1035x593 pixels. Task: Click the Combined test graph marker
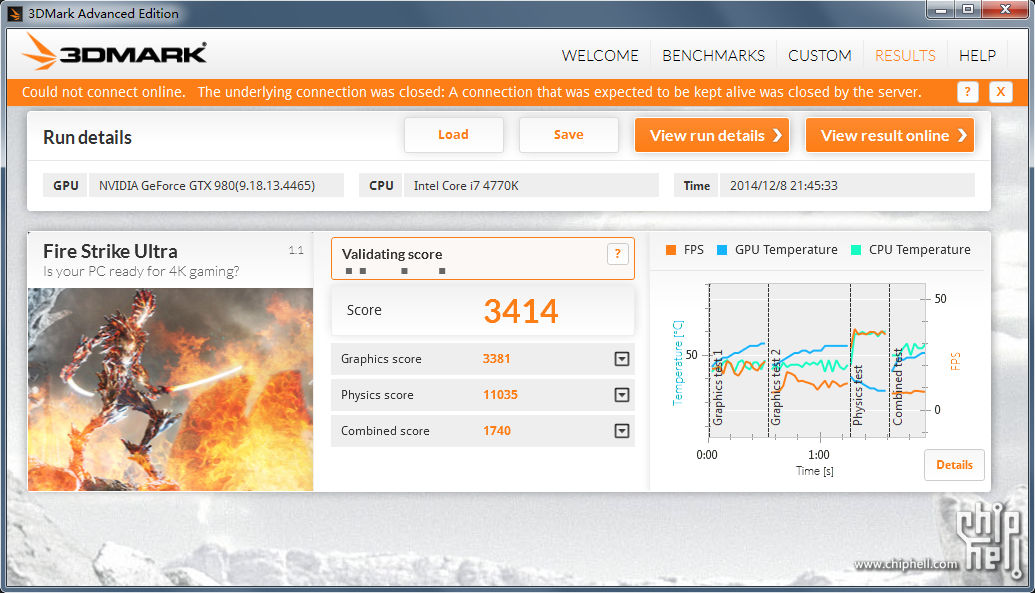pos(898,387)
